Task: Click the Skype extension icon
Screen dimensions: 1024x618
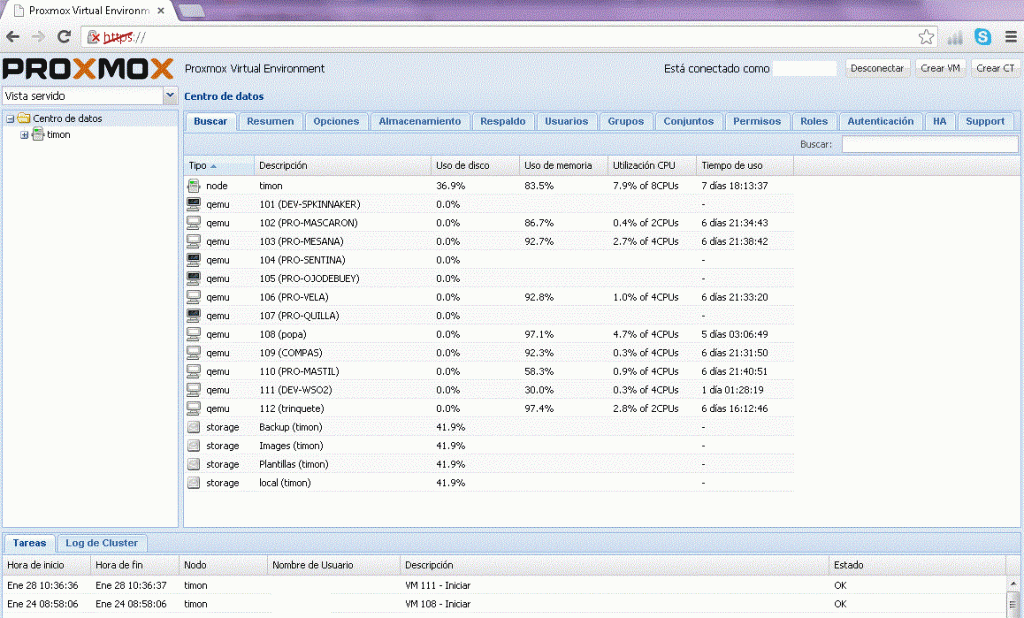Action: tap(982, 37)
